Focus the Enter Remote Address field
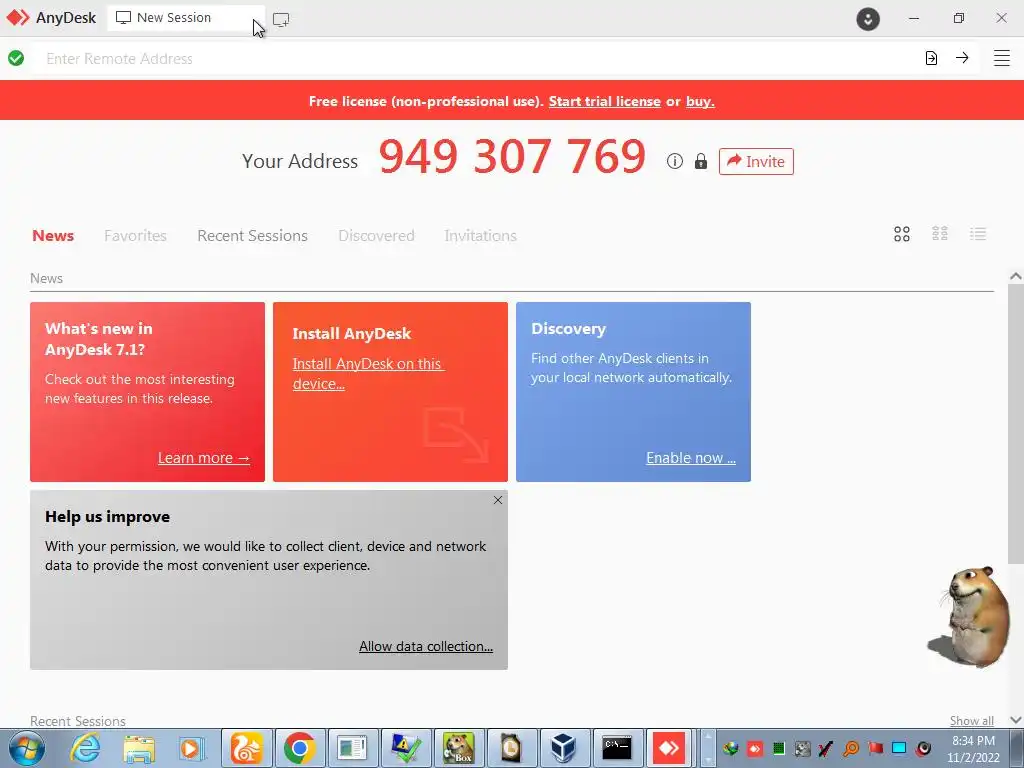This screenshot has height=768, width=1024. (477, 59)
